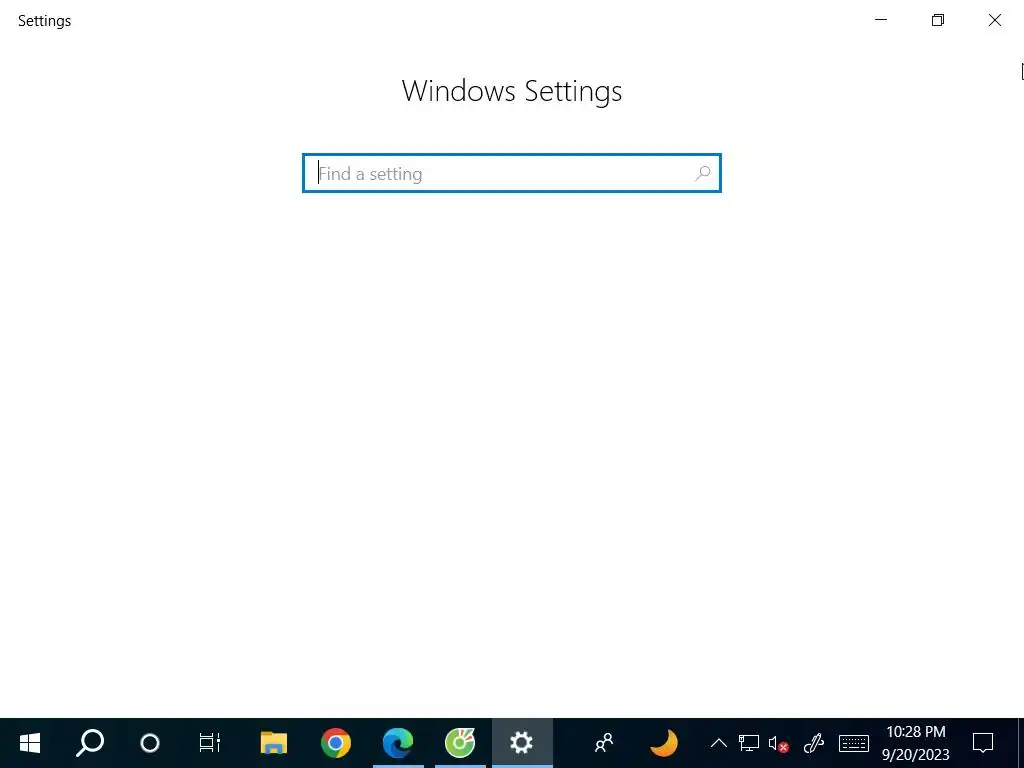Screen dimensions: 1024x768
Task: Click the orange moon icon on taskbar
Action: (x=664, y=743)
